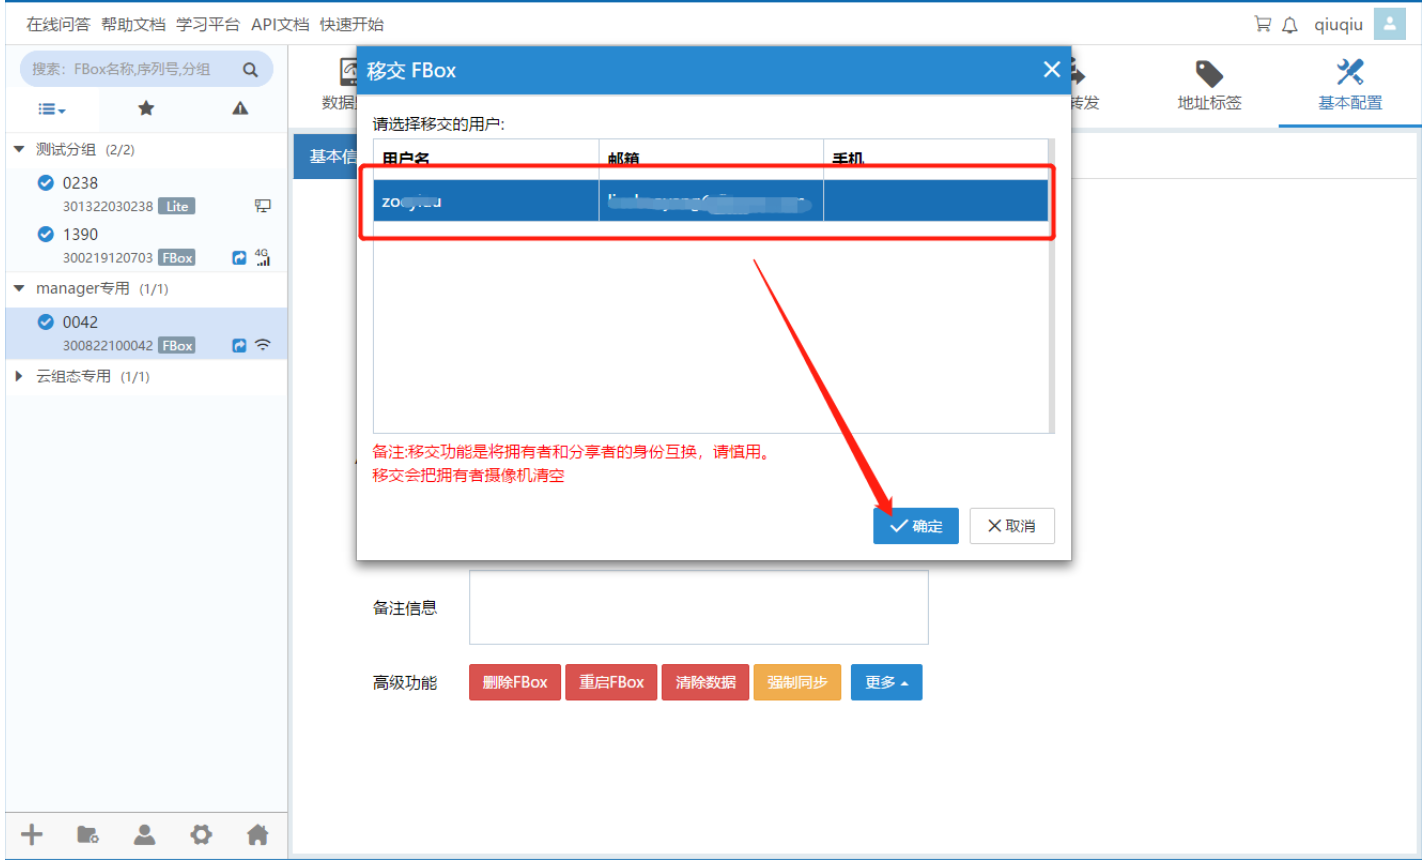Click the home icon in bottom bar
Screen dimensions: 1424x860
[x=258, y=834]
